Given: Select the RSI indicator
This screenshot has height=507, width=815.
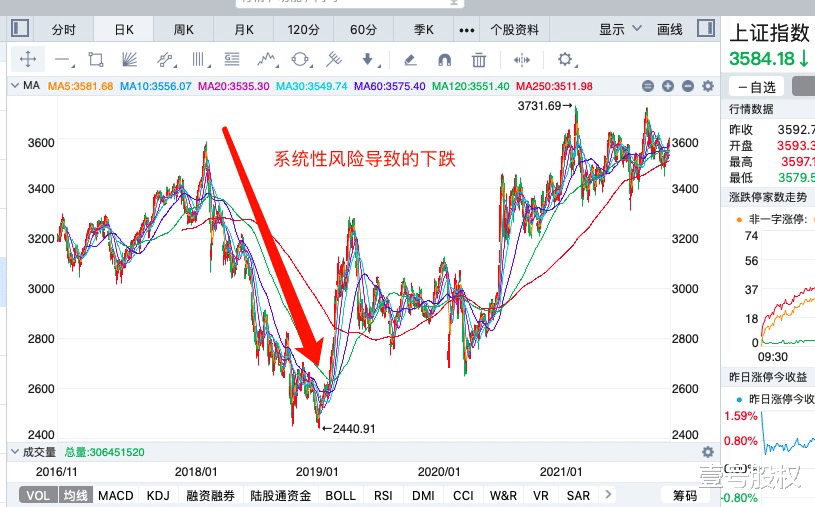Looking at the screenshot, I should pyautogui.click(x=383, y=496).
